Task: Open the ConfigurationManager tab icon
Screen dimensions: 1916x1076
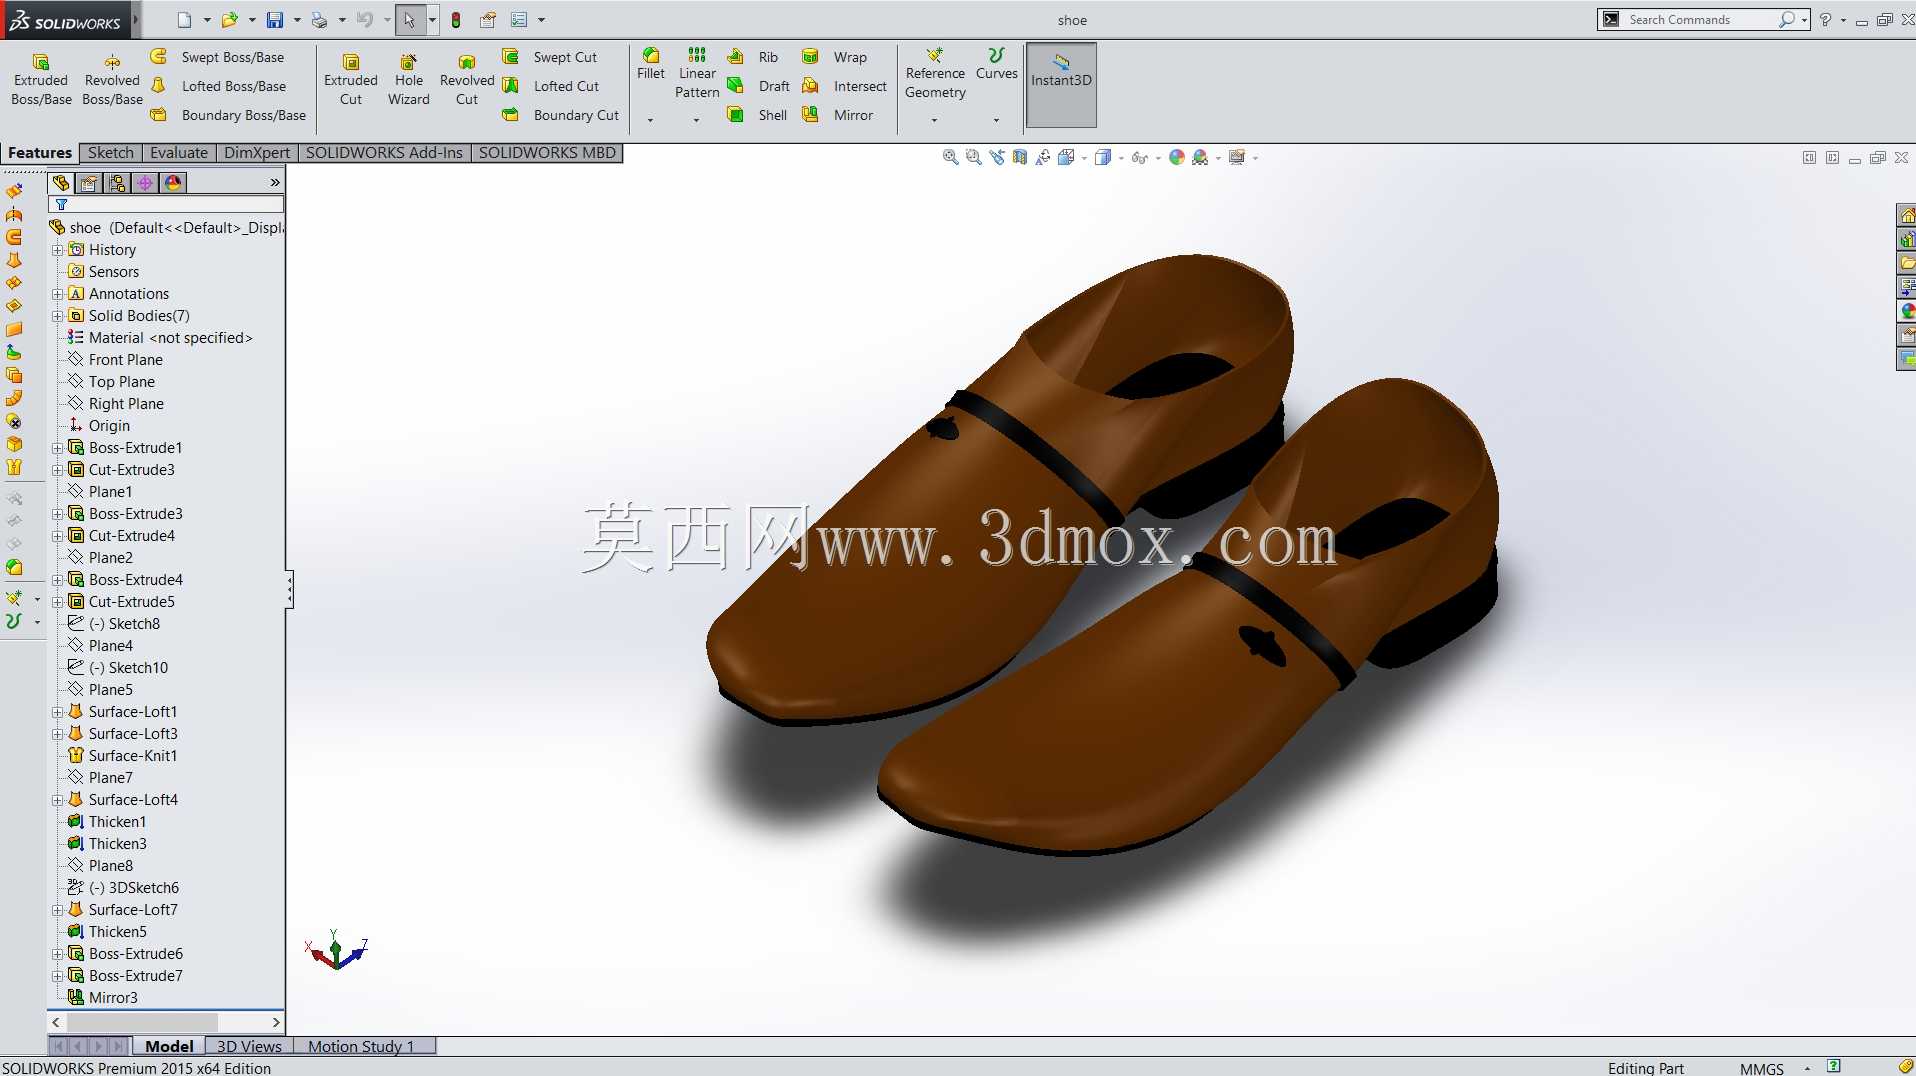Action: pos(117,183)
